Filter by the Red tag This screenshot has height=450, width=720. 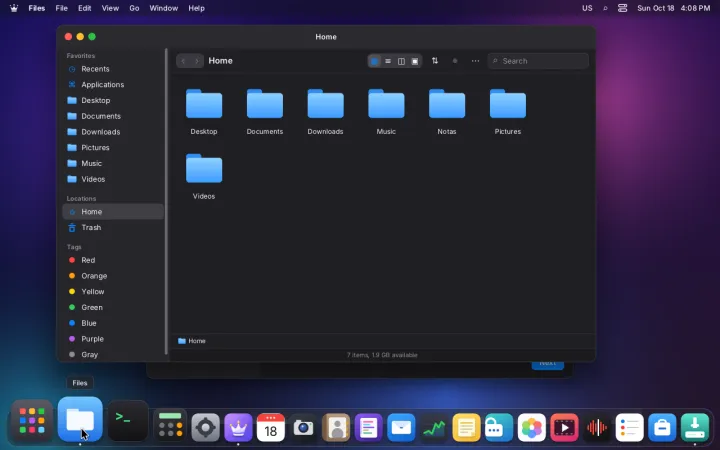(x=113, y=260)
